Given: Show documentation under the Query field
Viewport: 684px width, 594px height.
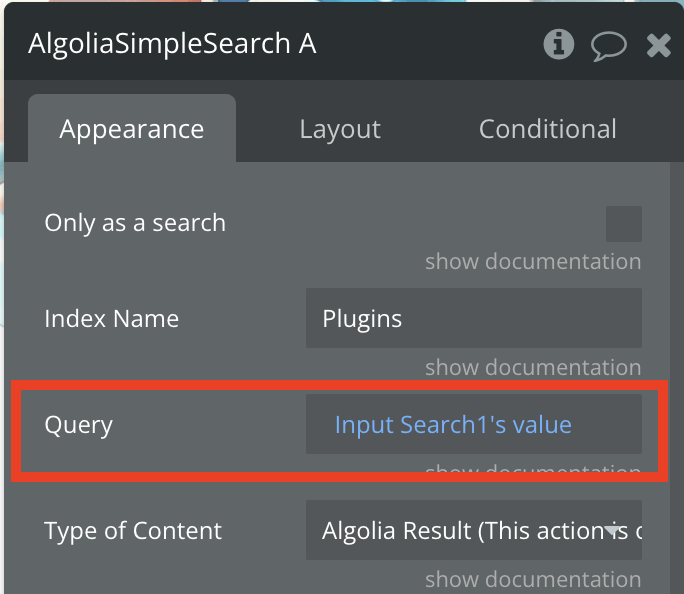Looking at the screenshot, I should (533, 469).
